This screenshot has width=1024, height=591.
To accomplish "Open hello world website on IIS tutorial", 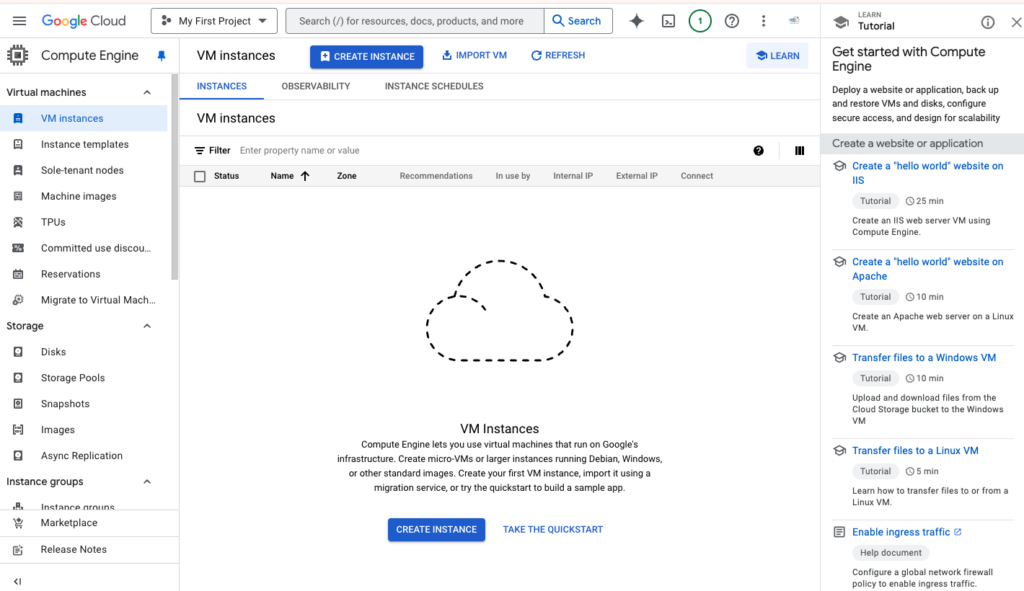I will click(x=927, y=173).
